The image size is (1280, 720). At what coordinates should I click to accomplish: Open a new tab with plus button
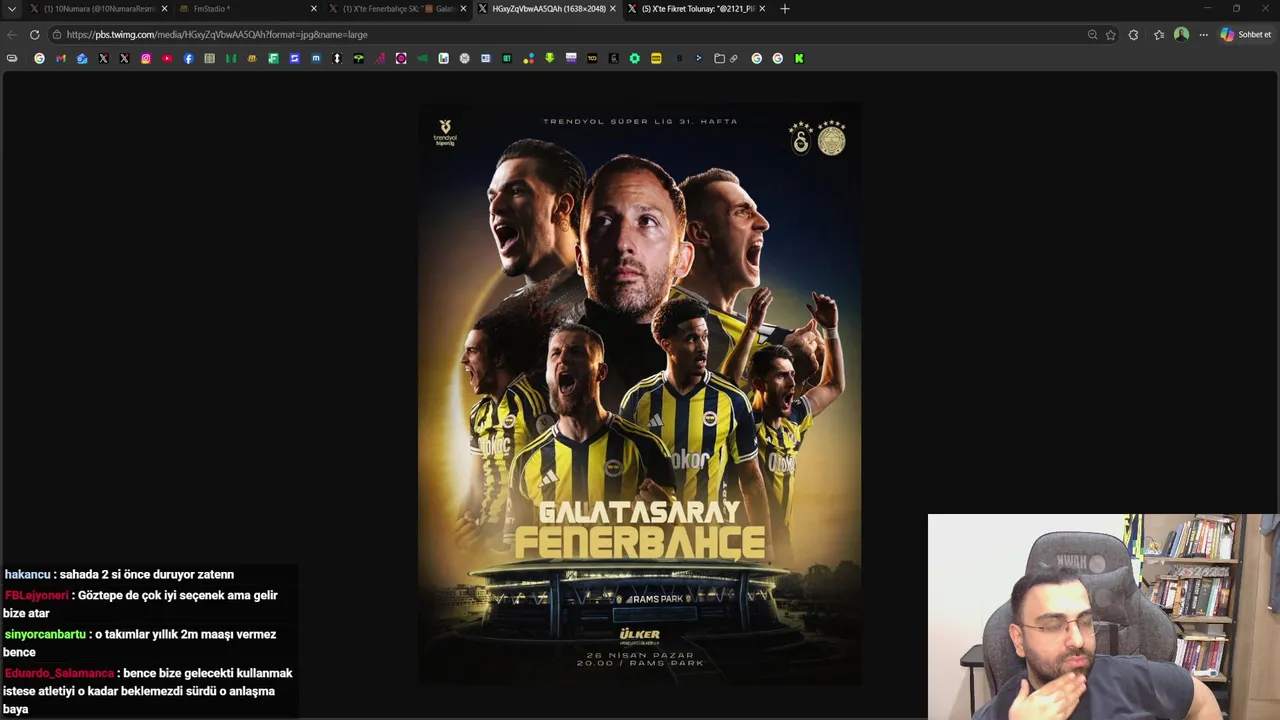[x=784, y=9]
